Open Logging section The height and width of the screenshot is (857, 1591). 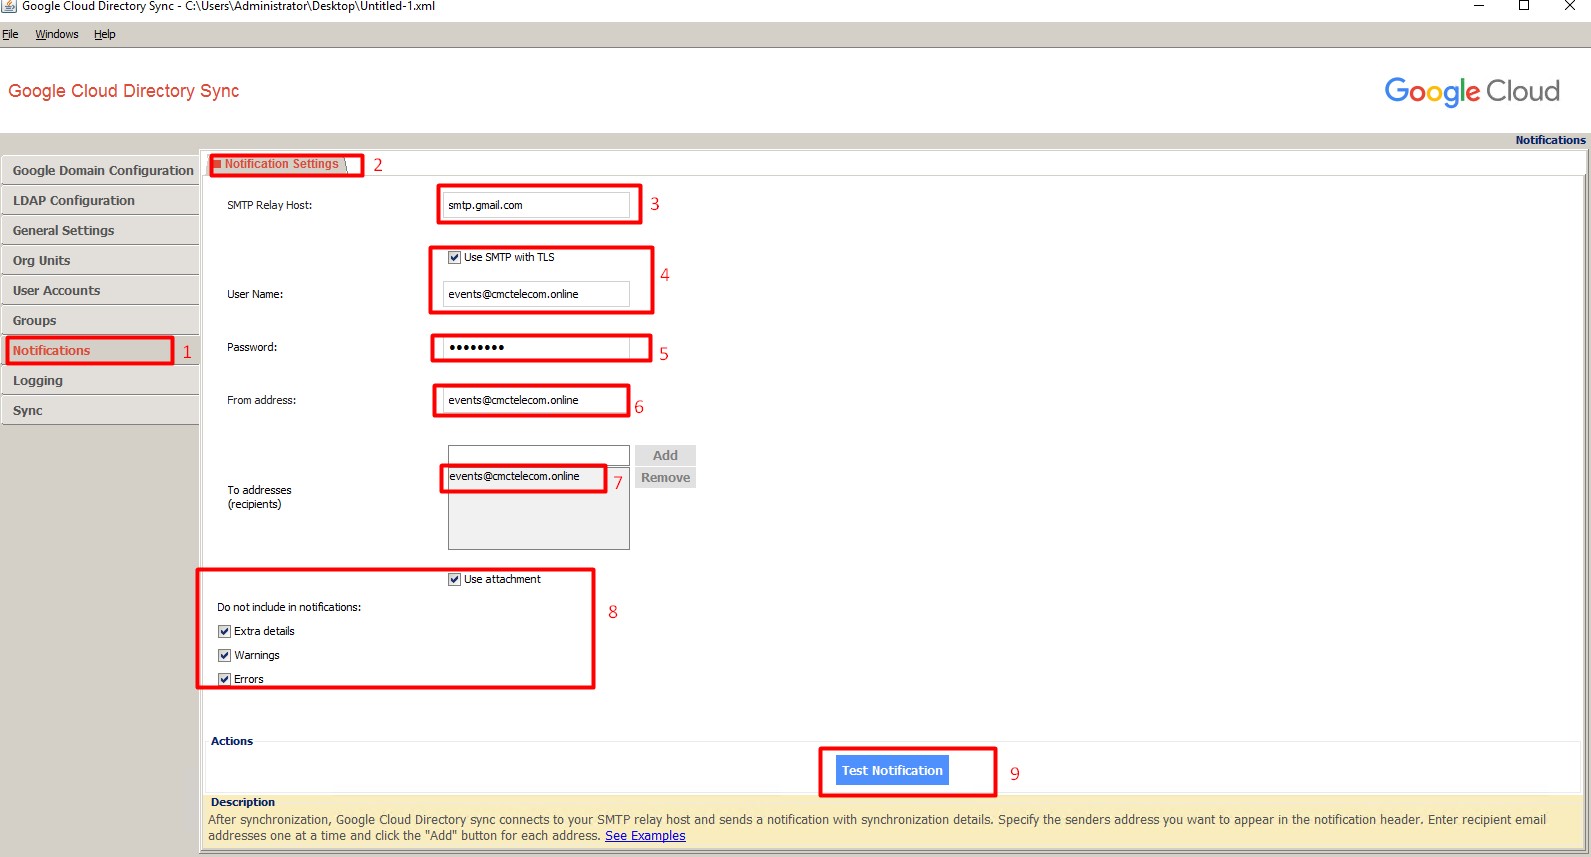point(100,380)
